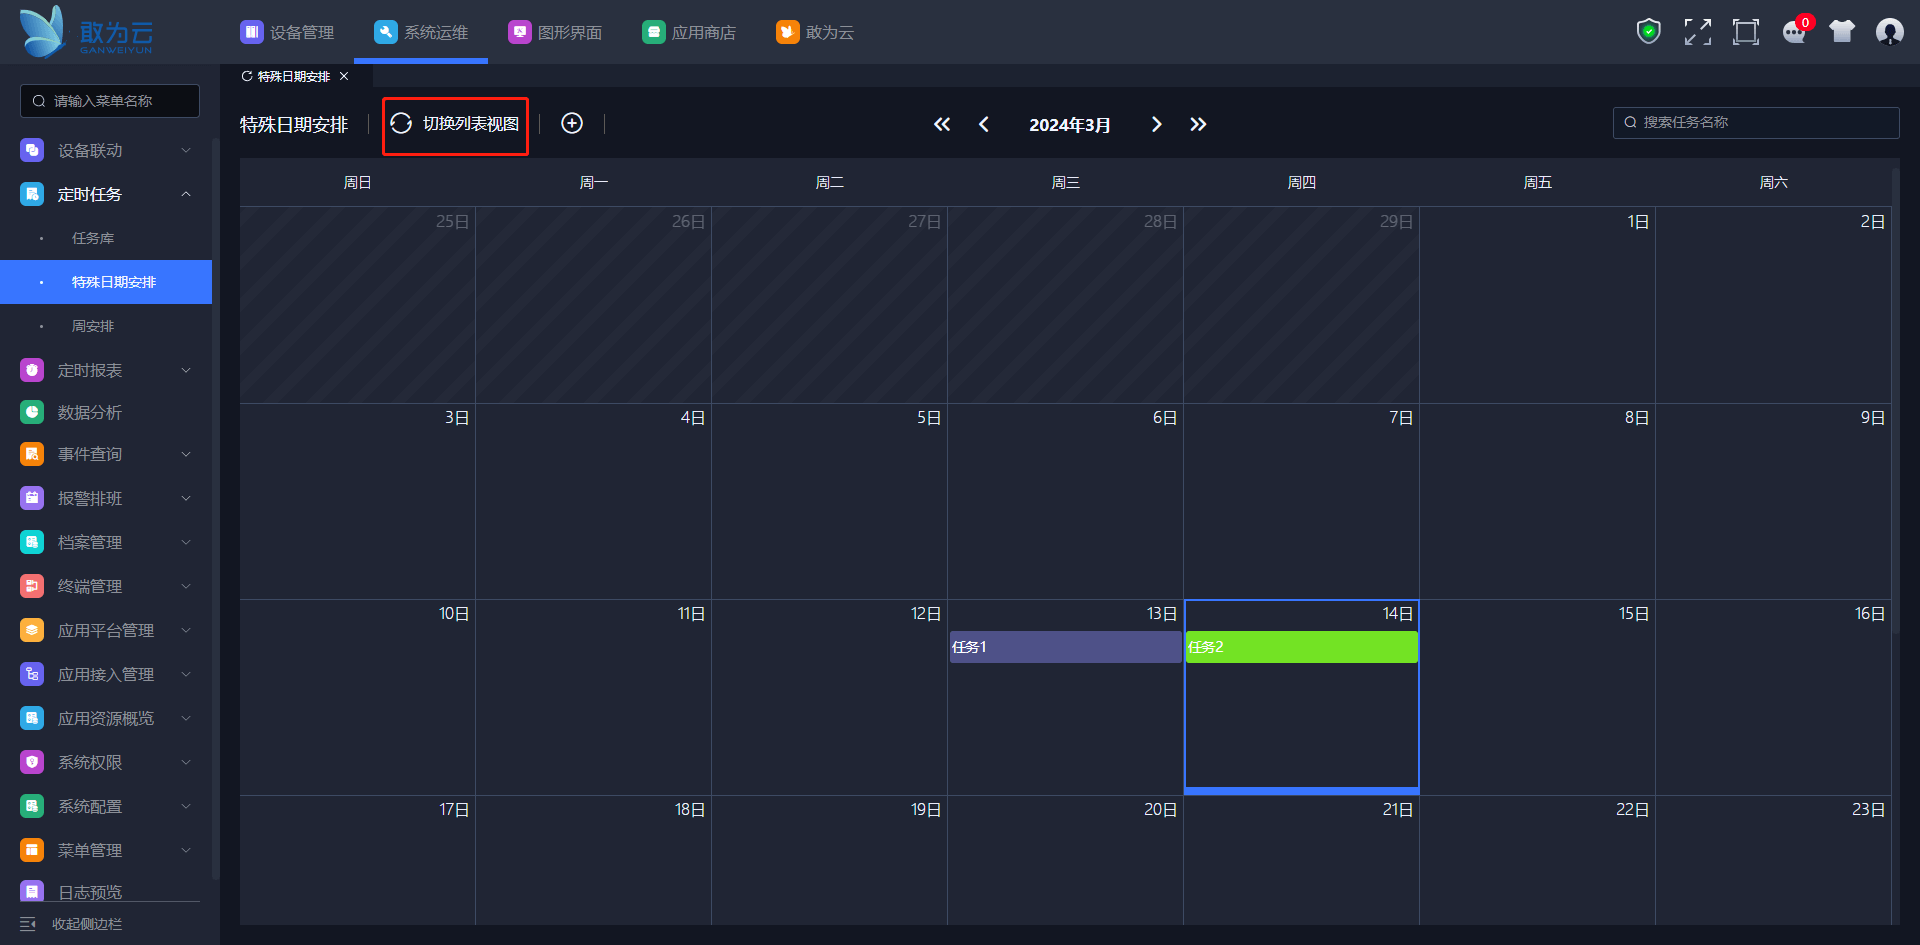Image resolution: width=1920 pixels, height=945 pixels.
Task: Click the 应用接入管理 sidebar icon
Action: coord(32,674)
